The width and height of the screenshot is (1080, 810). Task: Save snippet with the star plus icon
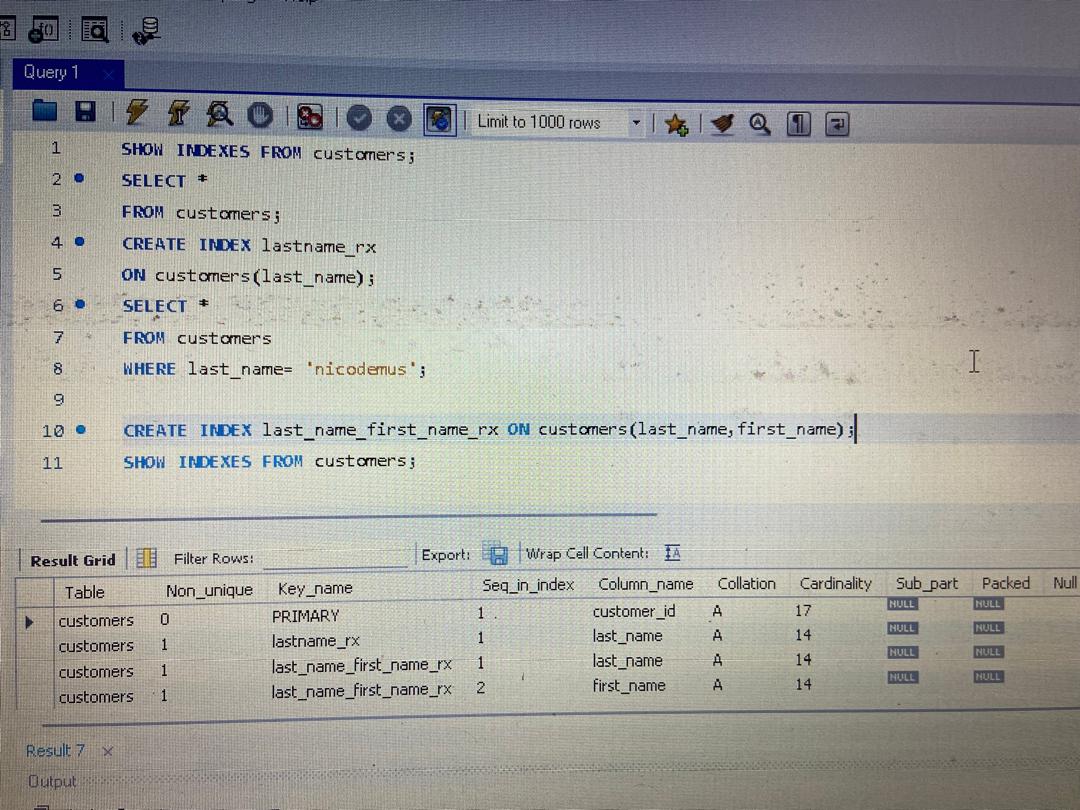pos(676,125)
